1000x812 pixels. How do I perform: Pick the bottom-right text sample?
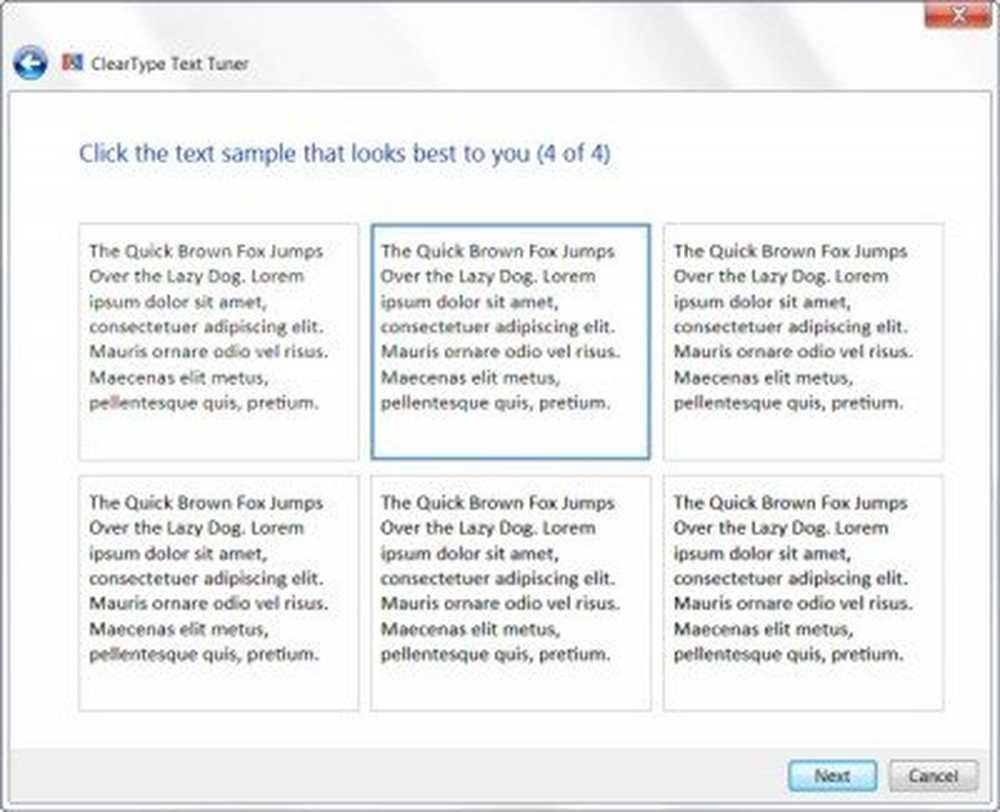click(x=803, y=593)
